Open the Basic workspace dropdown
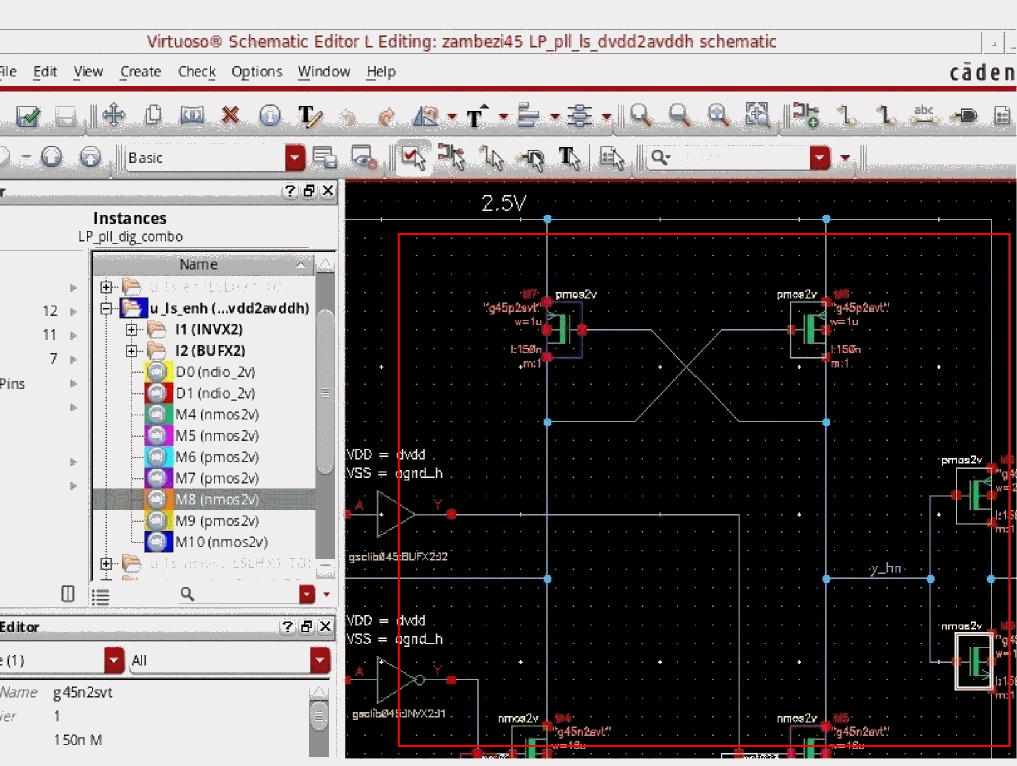This screenshot has width=1017, height=766. click(295, 158)
